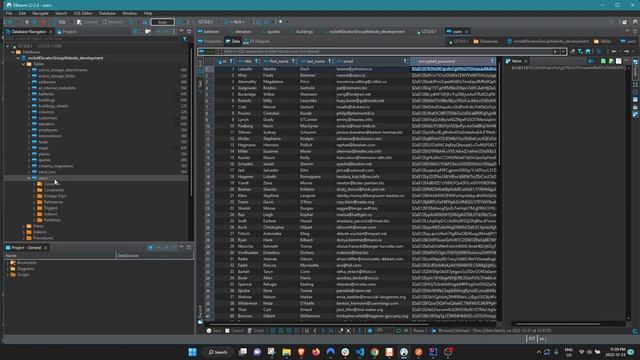Switch to the Properties sub-tab
Viewport: 640px width, 360px height.
[x=210, y=42]
